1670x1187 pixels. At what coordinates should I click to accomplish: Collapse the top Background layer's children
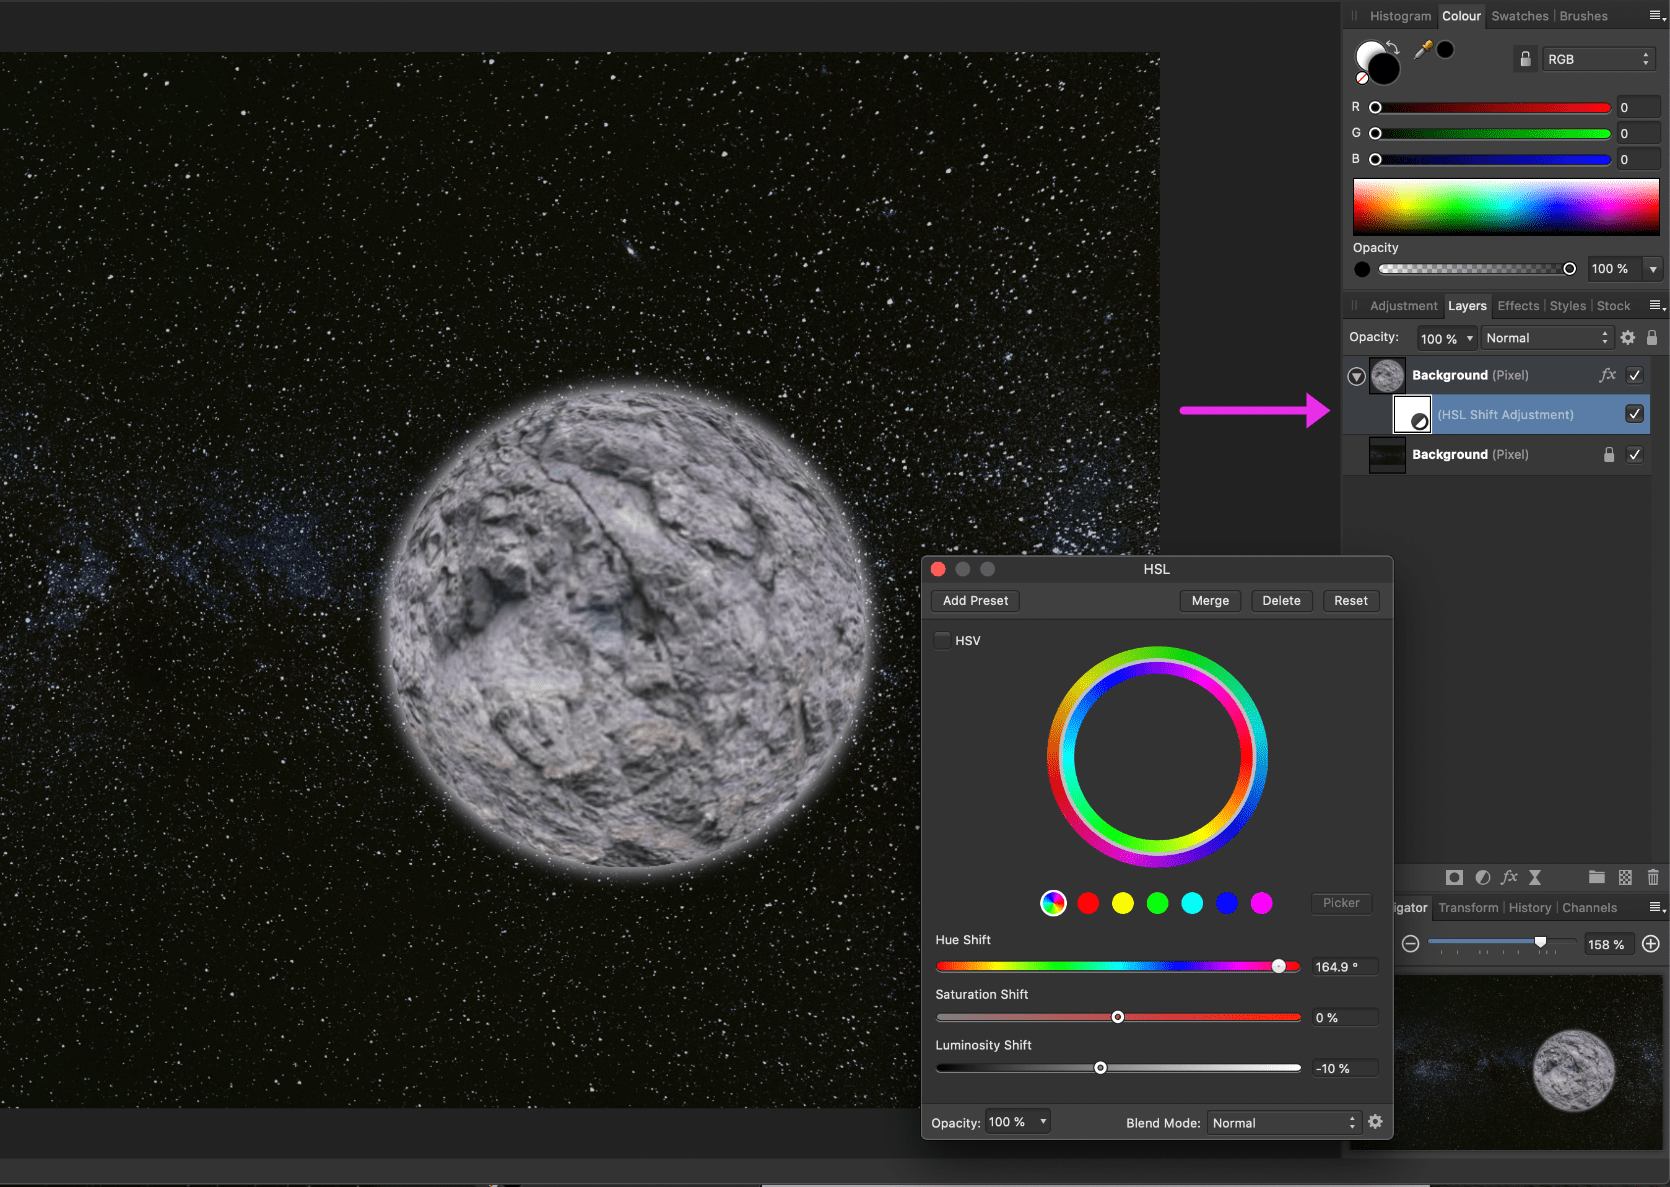pos(1356,376)
